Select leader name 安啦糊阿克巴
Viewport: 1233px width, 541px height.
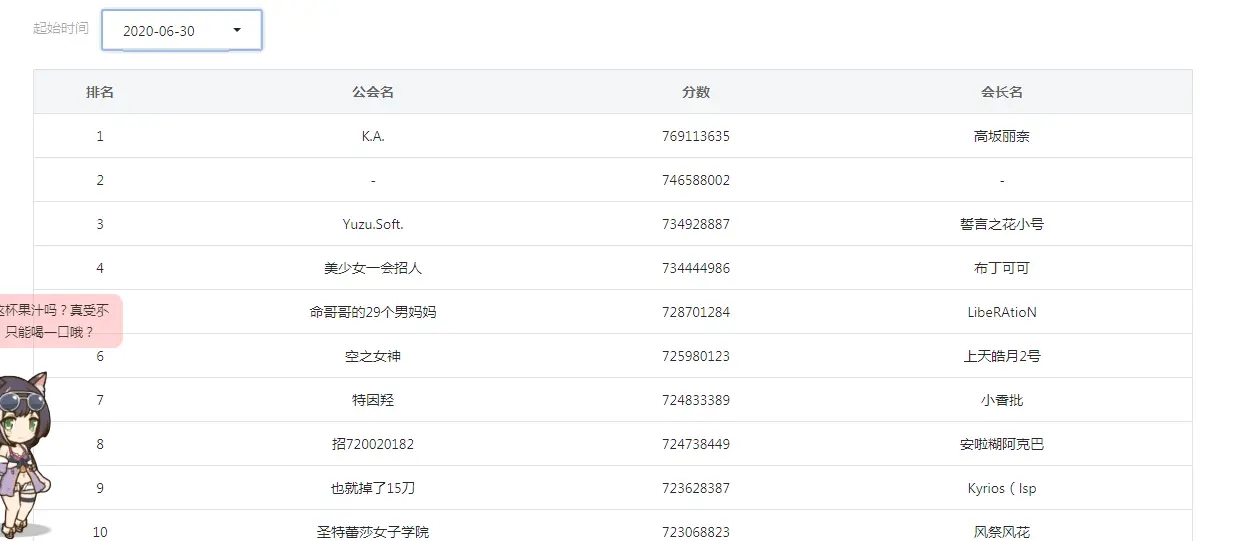(x=1002, y=444)
